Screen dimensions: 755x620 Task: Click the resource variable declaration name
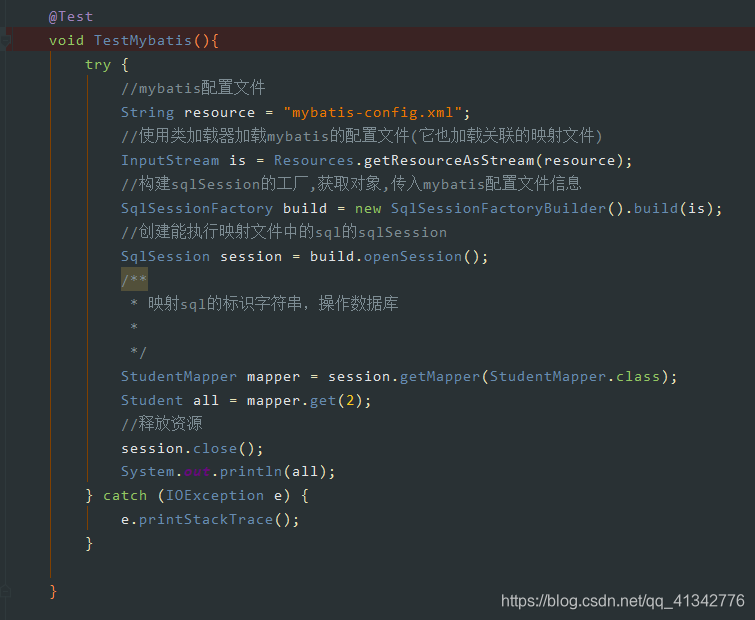click(x=219, y=113)
